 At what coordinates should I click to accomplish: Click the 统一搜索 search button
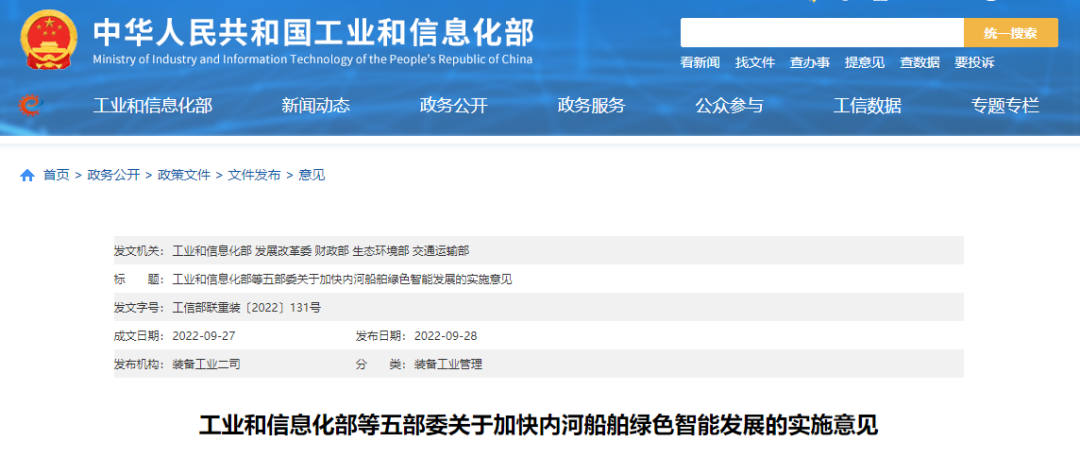coord(1010,33)
